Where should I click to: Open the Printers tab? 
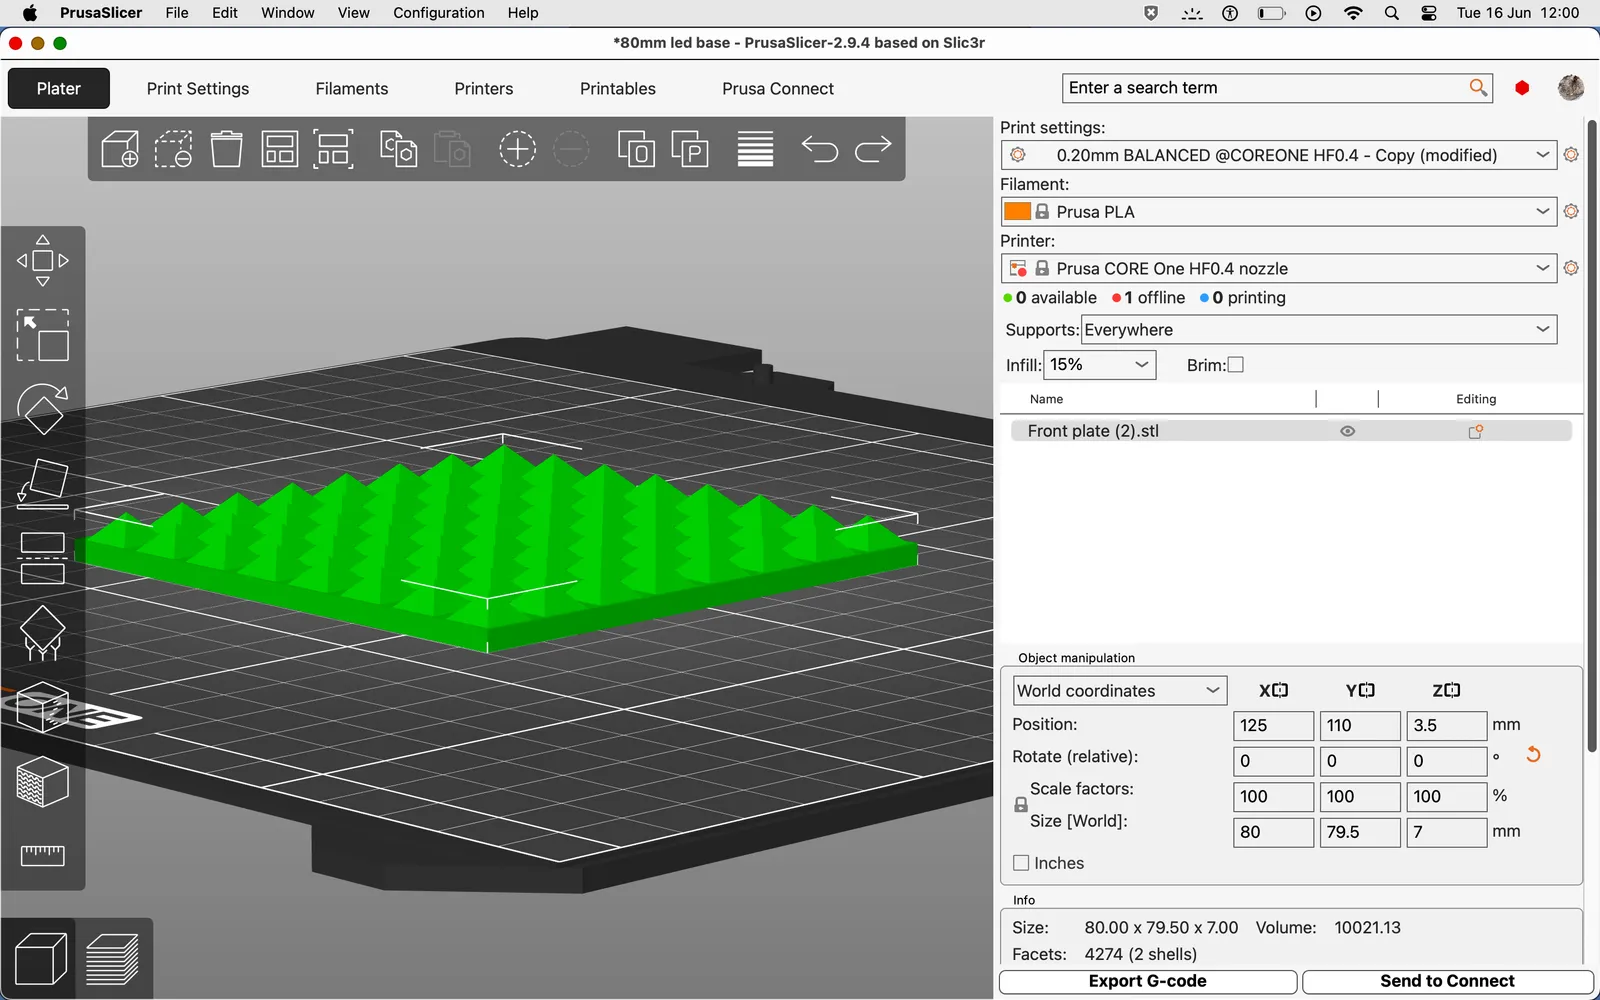coord(484,88)
